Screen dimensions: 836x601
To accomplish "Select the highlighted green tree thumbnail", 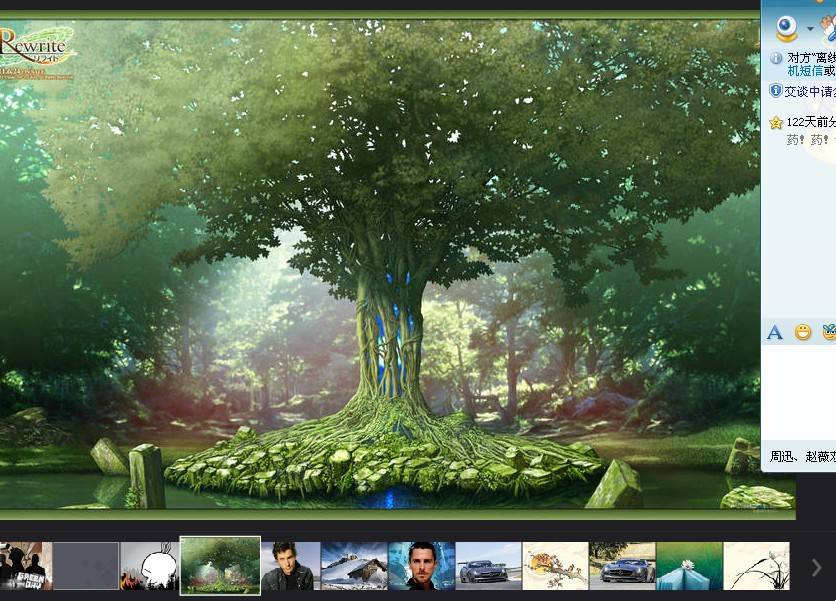I will [x=220, y=565].
